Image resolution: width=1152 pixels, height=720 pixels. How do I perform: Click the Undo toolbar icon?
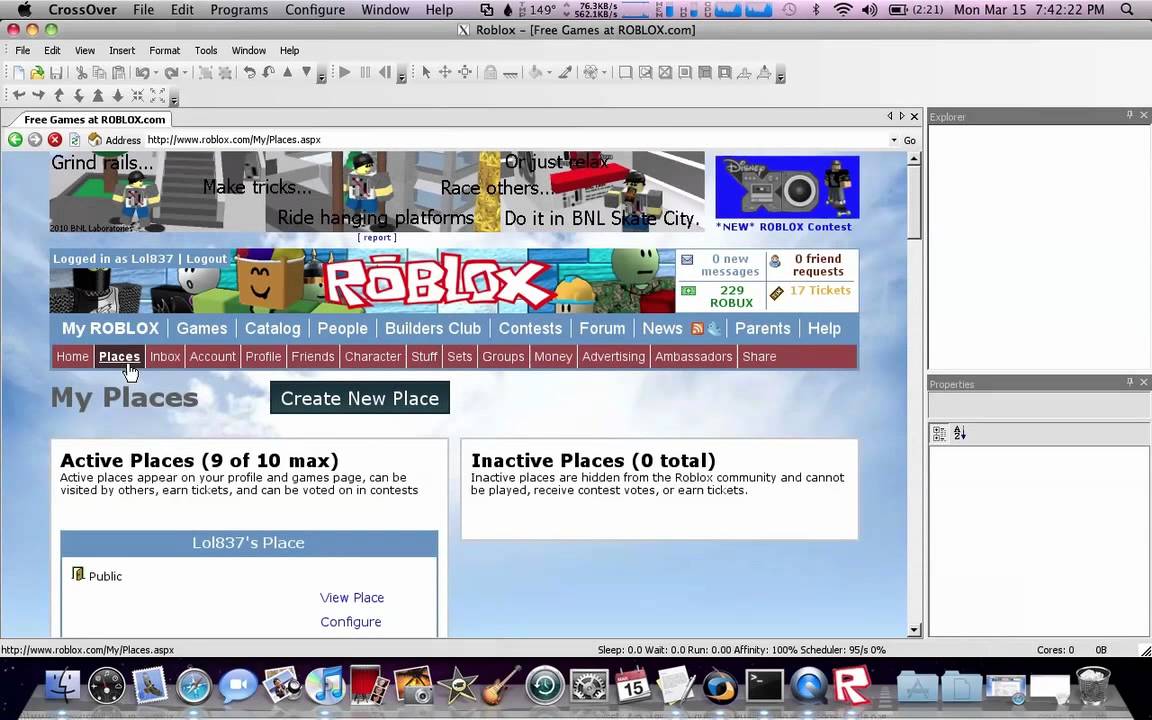point(142,73)
